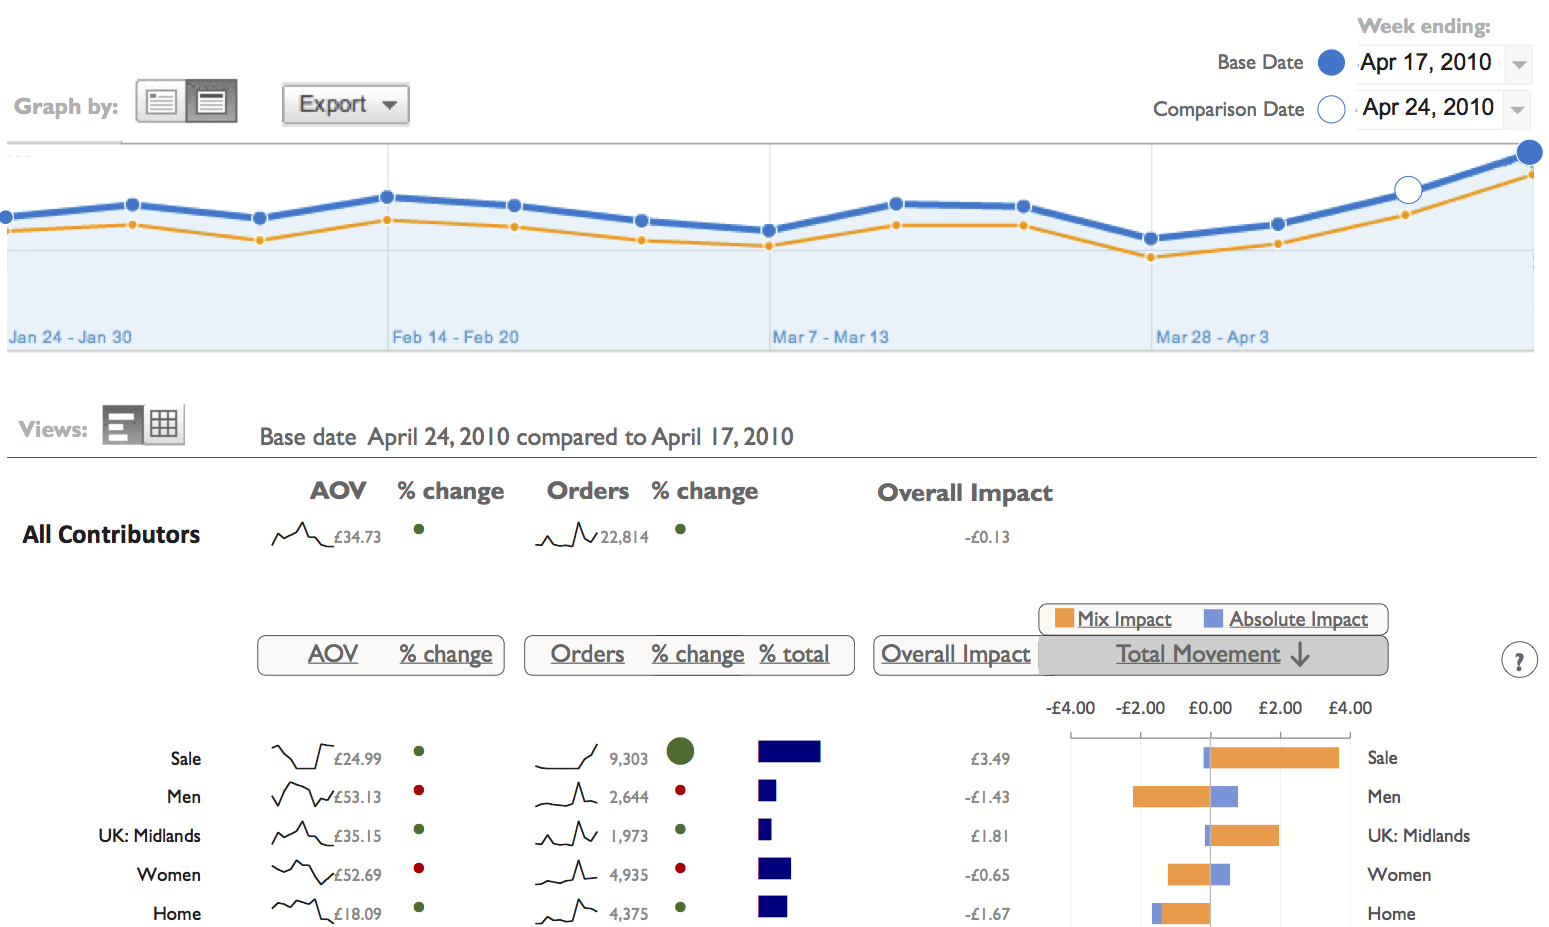Select the Men row label on left
The height and width of the screenshot is (927, 1549).
[x=184, y=797]
